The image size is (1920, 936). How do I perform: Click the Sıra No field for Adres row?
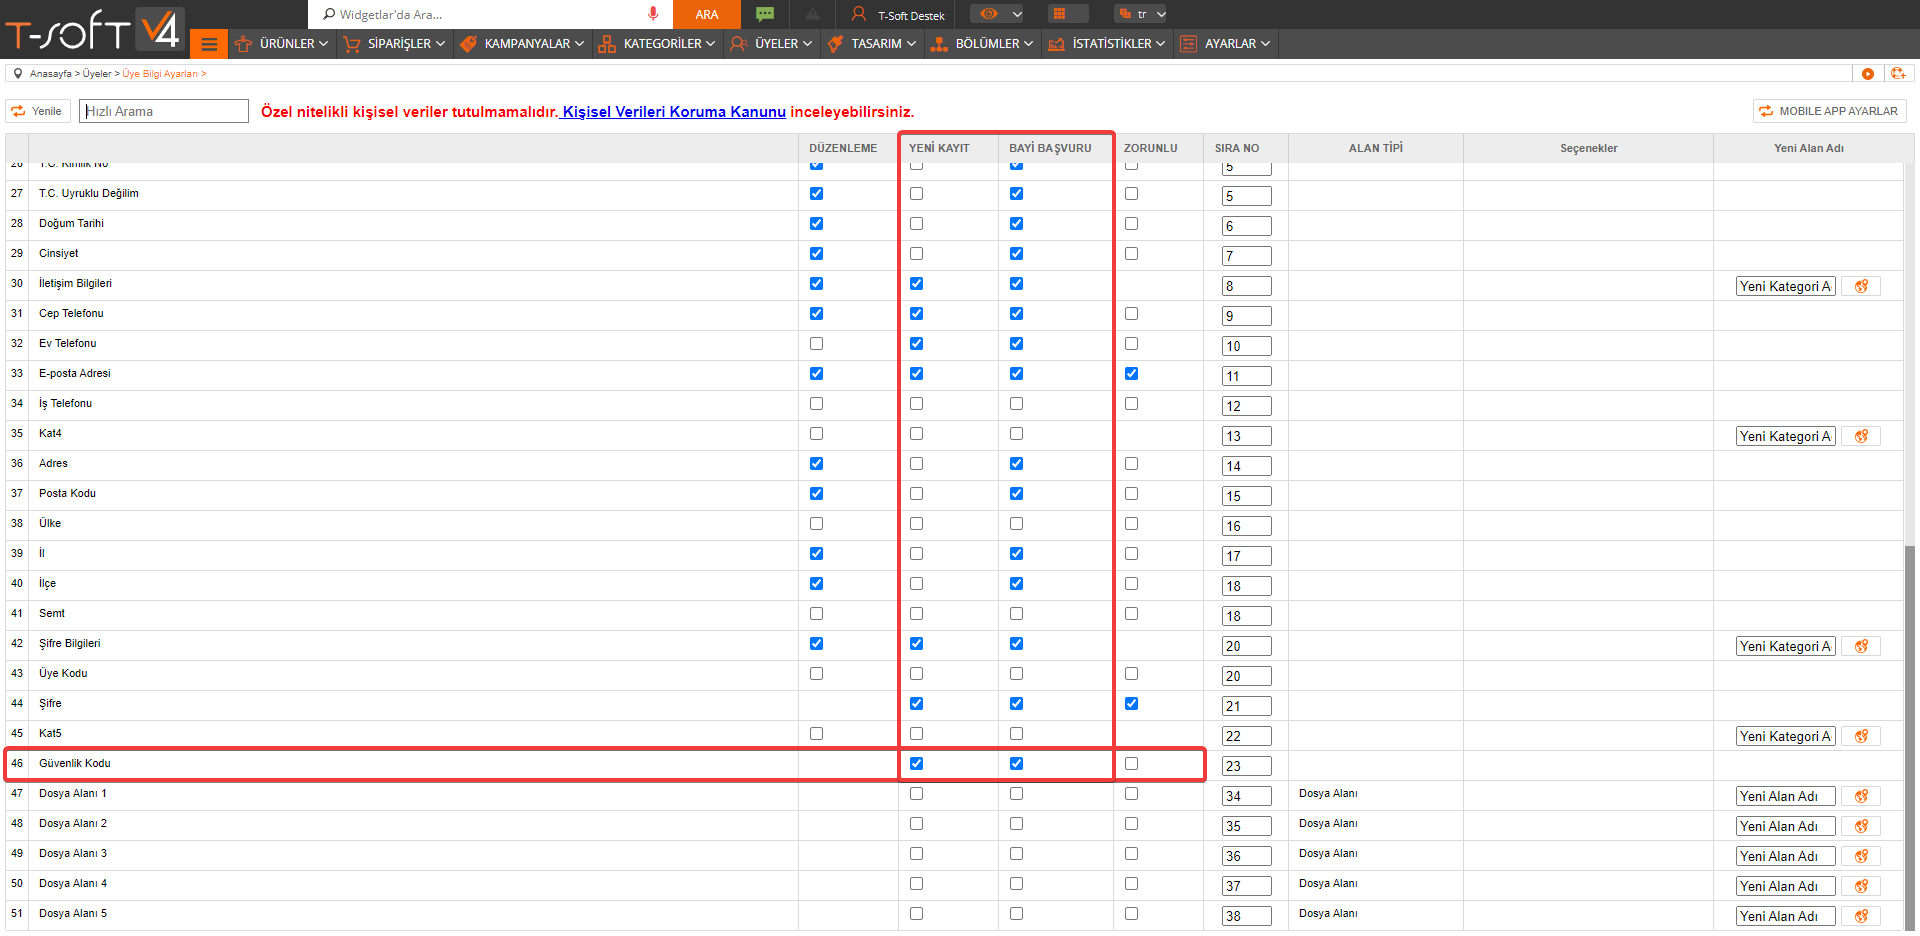click(x=1246, y=466)
